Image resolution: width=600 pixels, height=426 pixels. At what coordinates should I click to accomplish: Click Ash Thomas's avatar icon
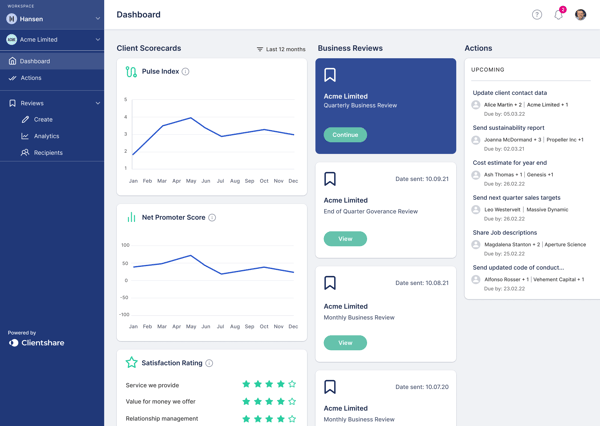point(476,175)
